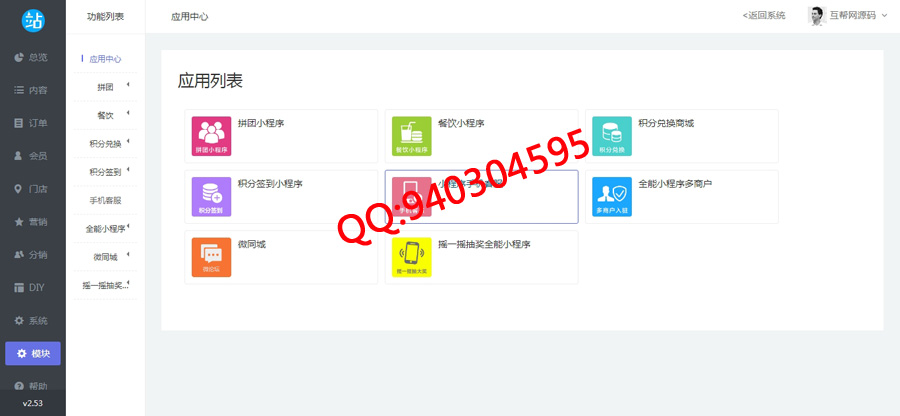Click the blue 站 logo icon
Viewport: 900px width, 416px height.
click(x=33, y=18)
